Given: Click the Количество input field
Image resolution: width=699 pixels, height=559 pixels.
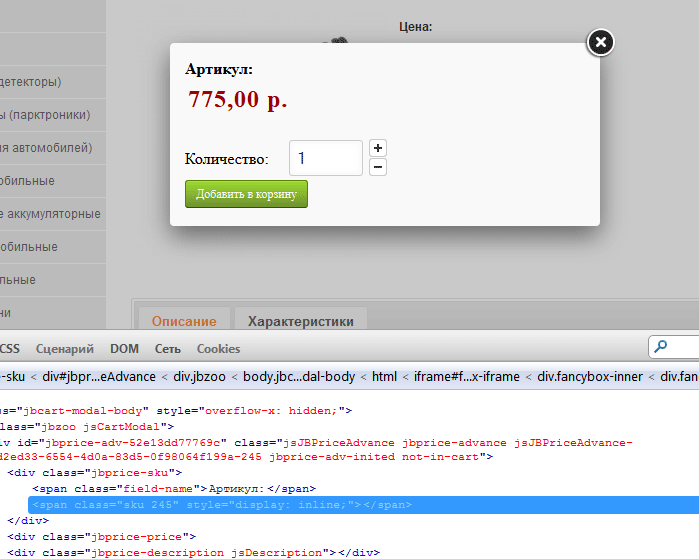Looking at the screenshot, I should (325, 158).
